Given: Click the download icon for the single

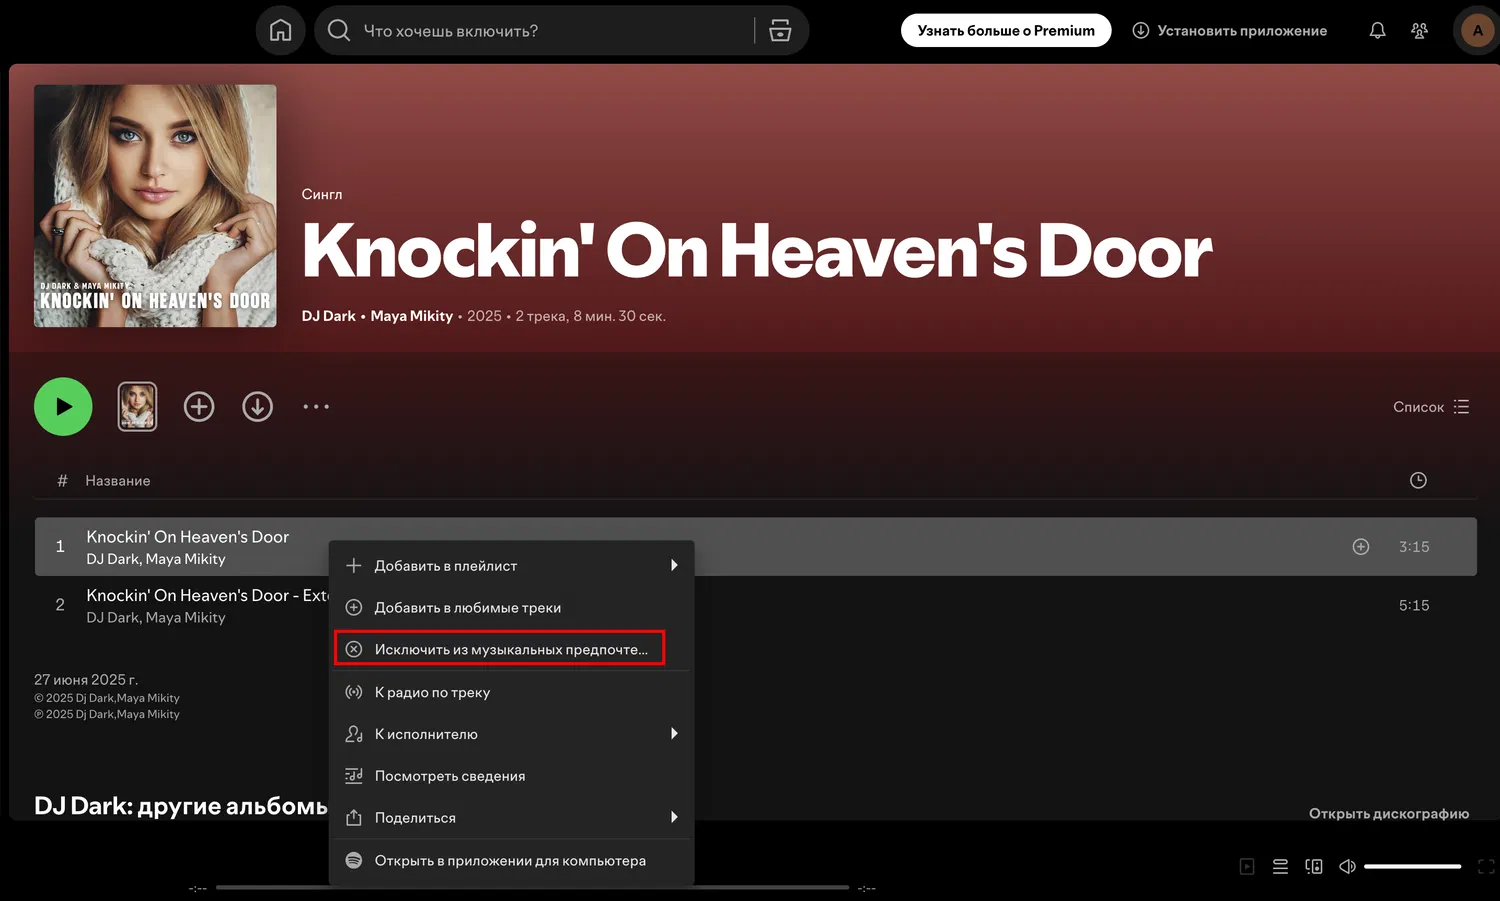Looking at the screenshot, I should pyautogui.click(x=257, y=407).
